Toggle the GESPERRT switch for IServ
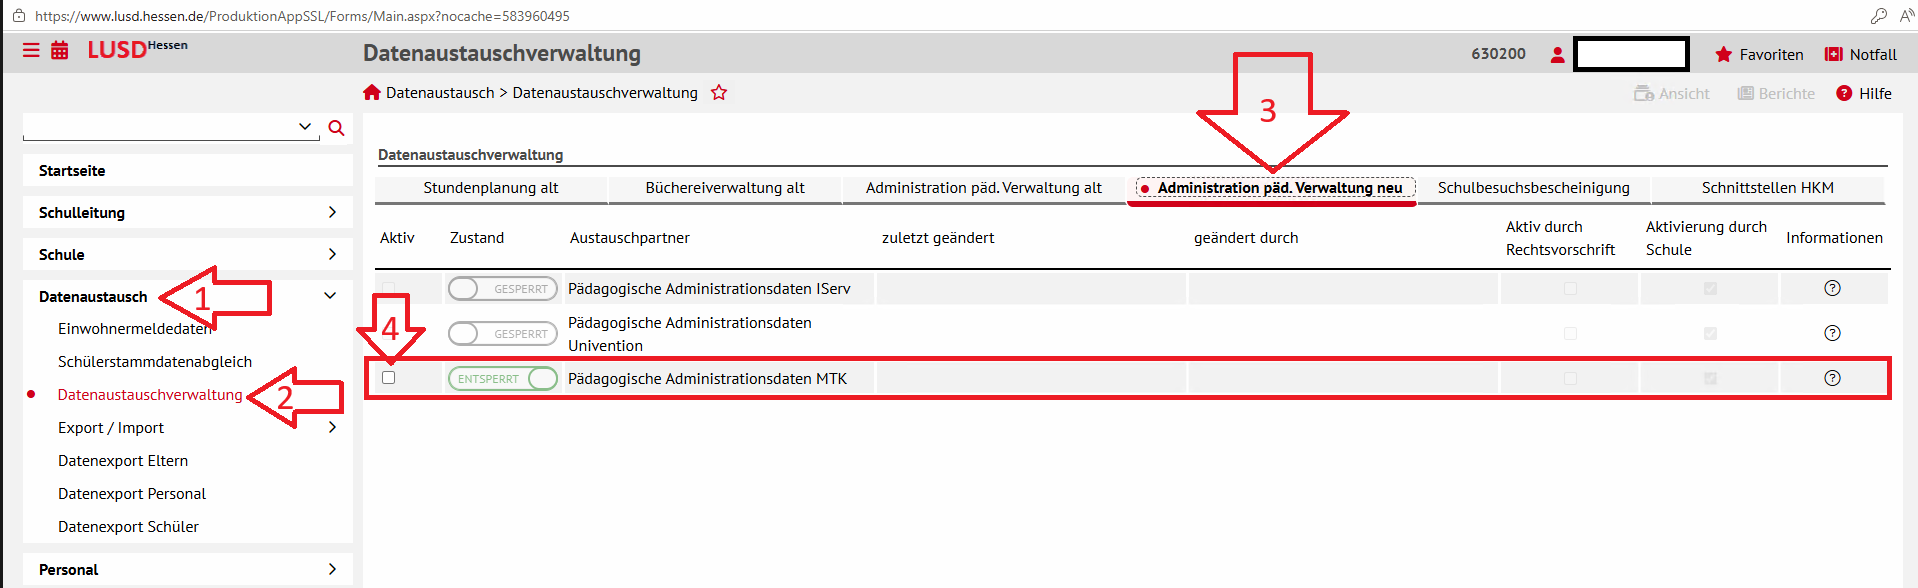Viewport: 1918px width, 588px height. 503,289
